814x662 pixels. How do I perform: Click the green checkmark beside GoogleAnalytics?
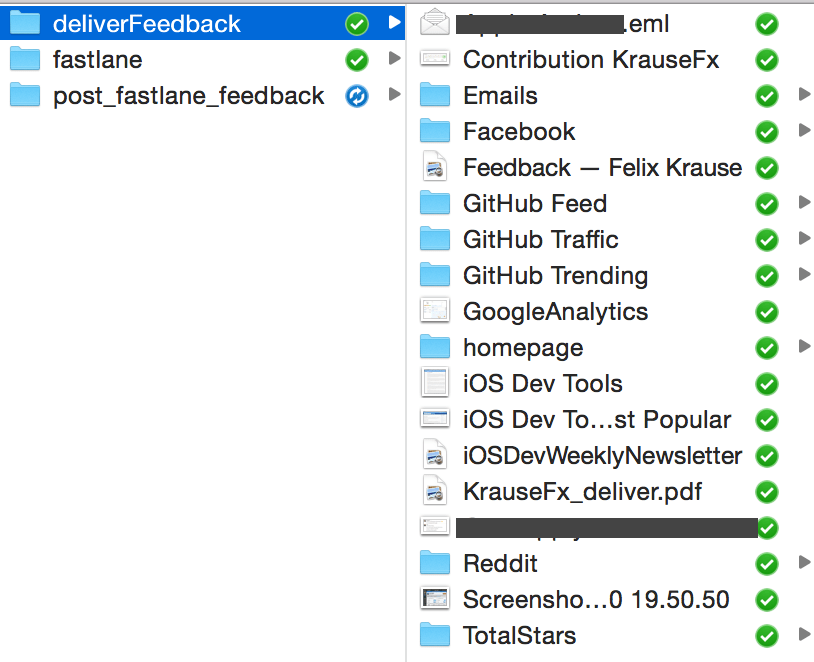point(767,312)
